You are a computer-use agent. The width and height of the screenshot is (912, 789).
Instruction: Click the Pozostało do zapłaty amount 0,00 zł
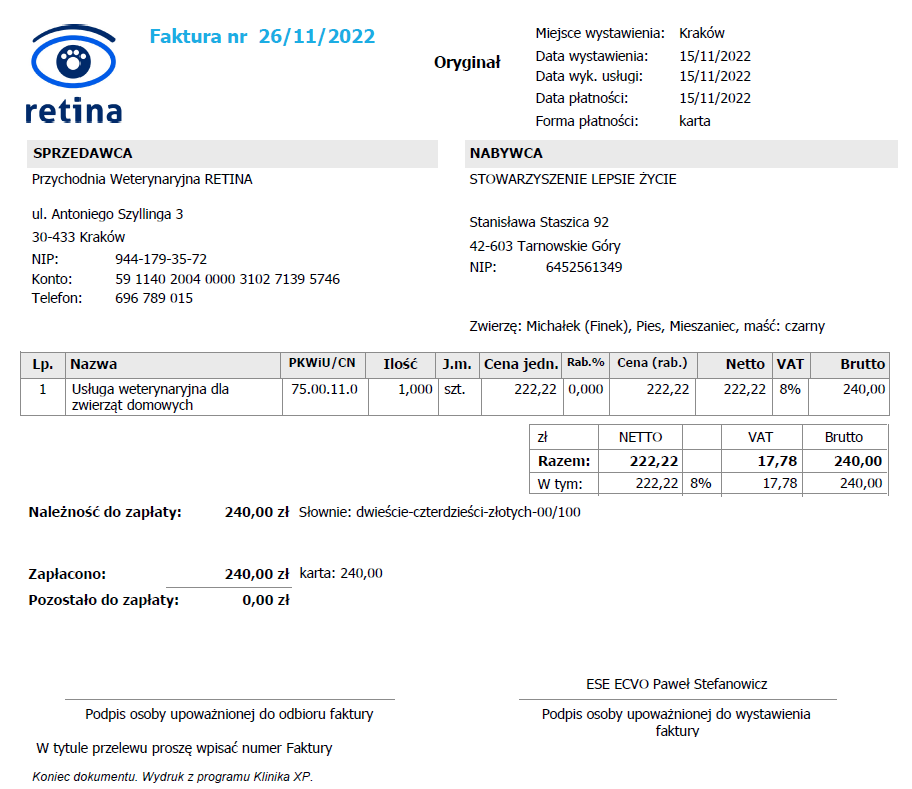click(265, 600)
